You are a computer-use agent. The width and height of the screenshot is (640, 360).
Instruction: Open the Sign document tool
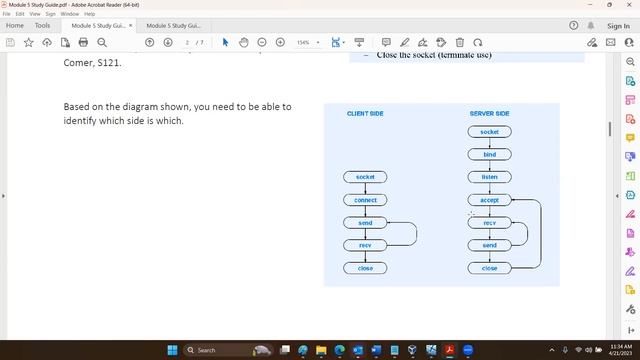(x=422, y=42)
